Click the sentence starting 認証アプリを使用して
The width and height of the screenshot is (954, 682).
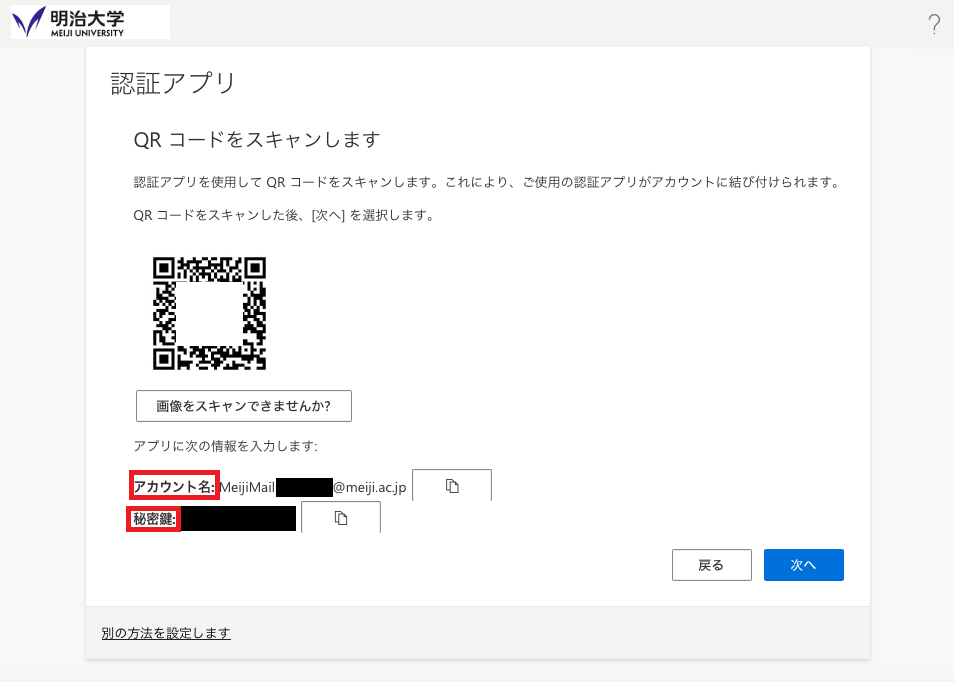pos(487,182)
